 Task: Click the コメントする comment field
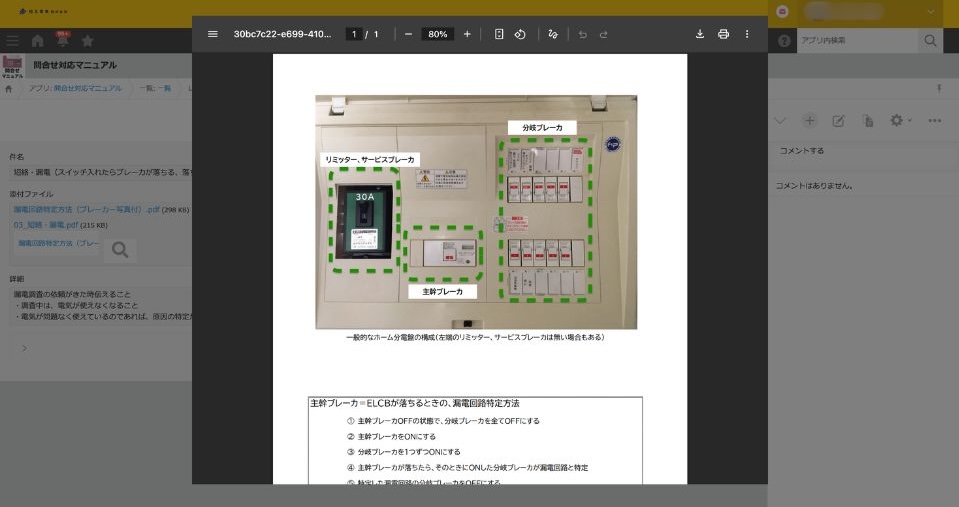[x=860, y=151]
